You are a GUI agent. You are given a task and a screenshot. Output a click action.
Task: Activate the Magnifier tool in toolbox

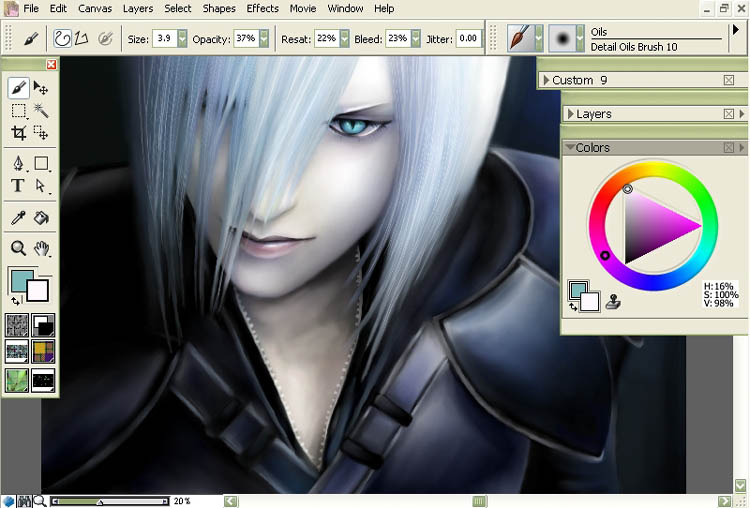[x=18, y=248]
